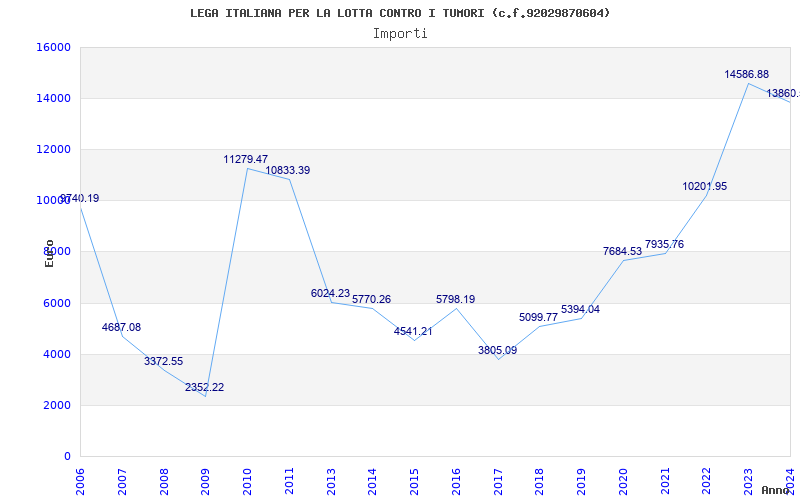Click the y-axis tick label 16000
This screenshot has height=500, width=800.
point(54,47)
